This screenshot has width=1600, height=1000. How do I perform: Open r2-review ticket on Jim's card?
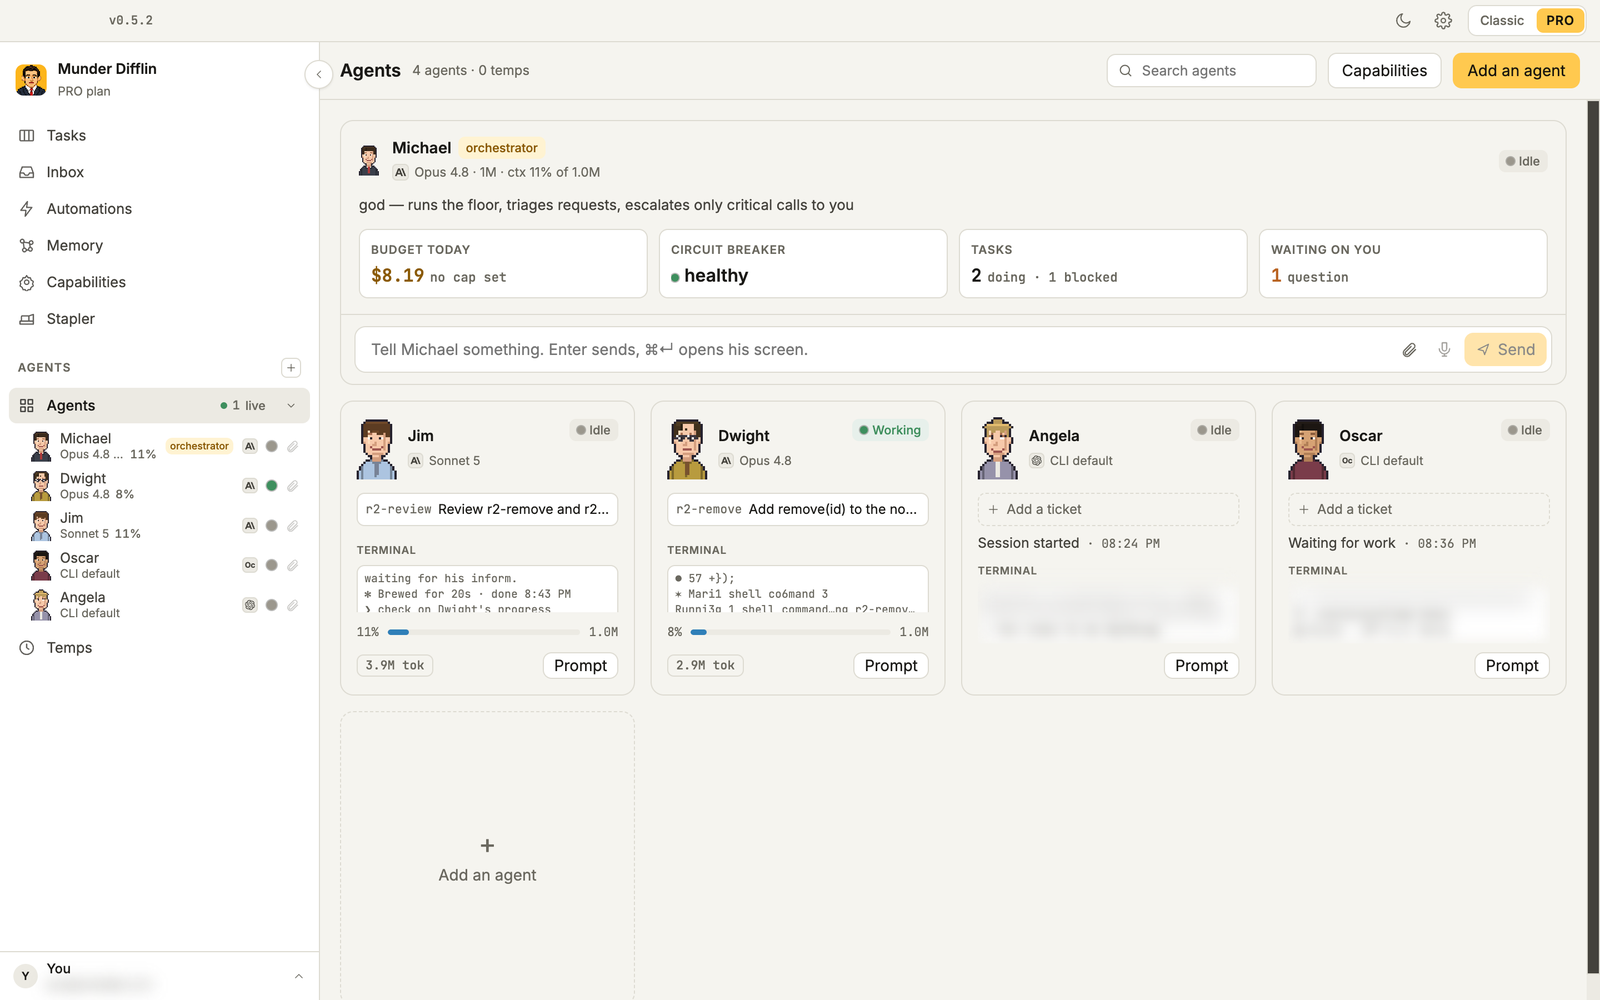[487, 509]
